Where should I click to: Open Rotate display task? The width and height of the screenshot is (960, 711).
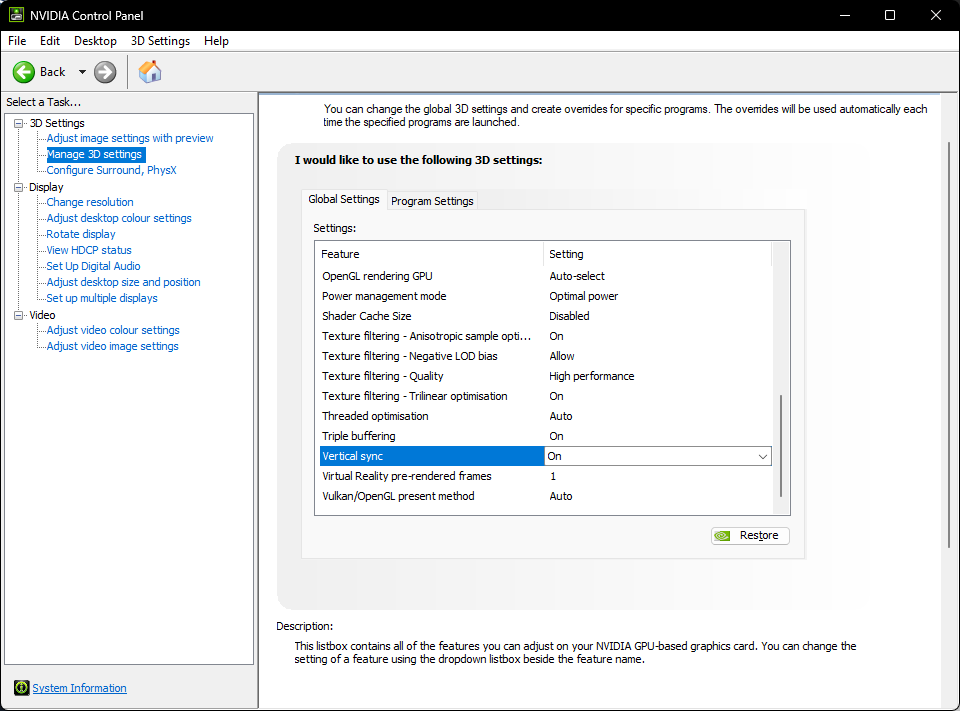point(81,234)
